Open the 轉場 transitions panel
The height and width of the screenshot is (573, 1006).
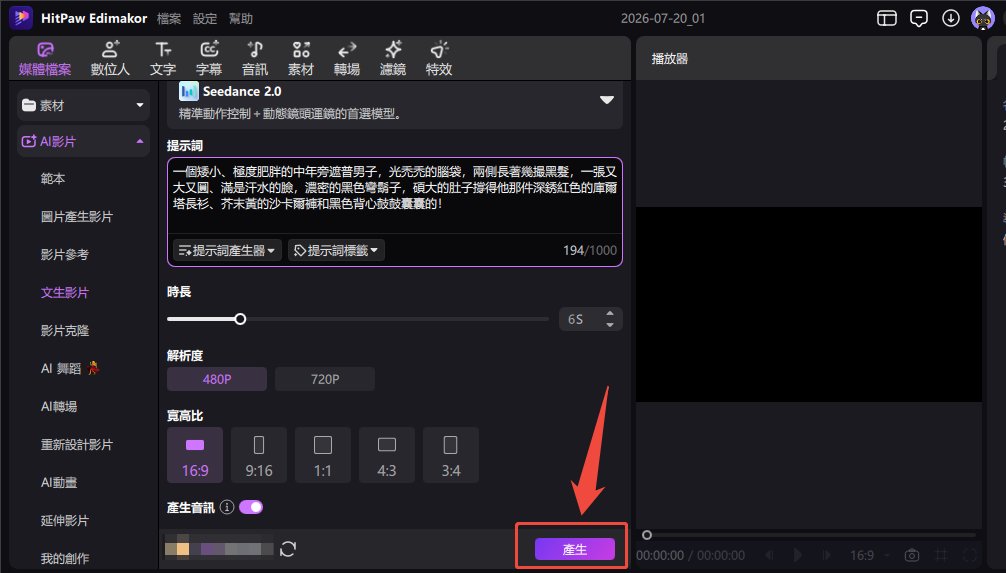pyautogui.click(x=347, y=58)
